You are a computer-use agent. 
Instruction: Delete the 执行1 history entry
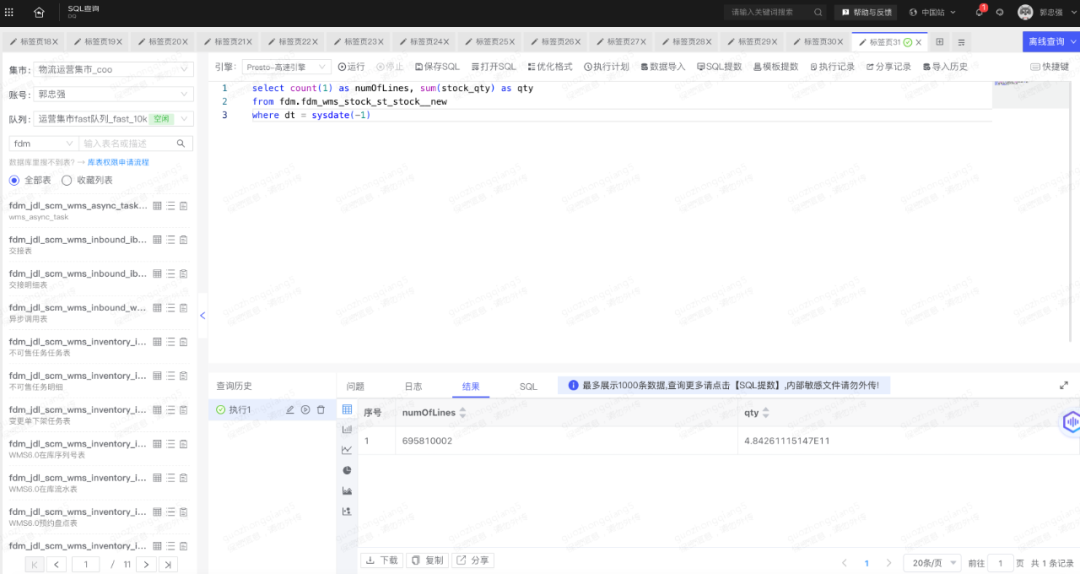point(321,409)
